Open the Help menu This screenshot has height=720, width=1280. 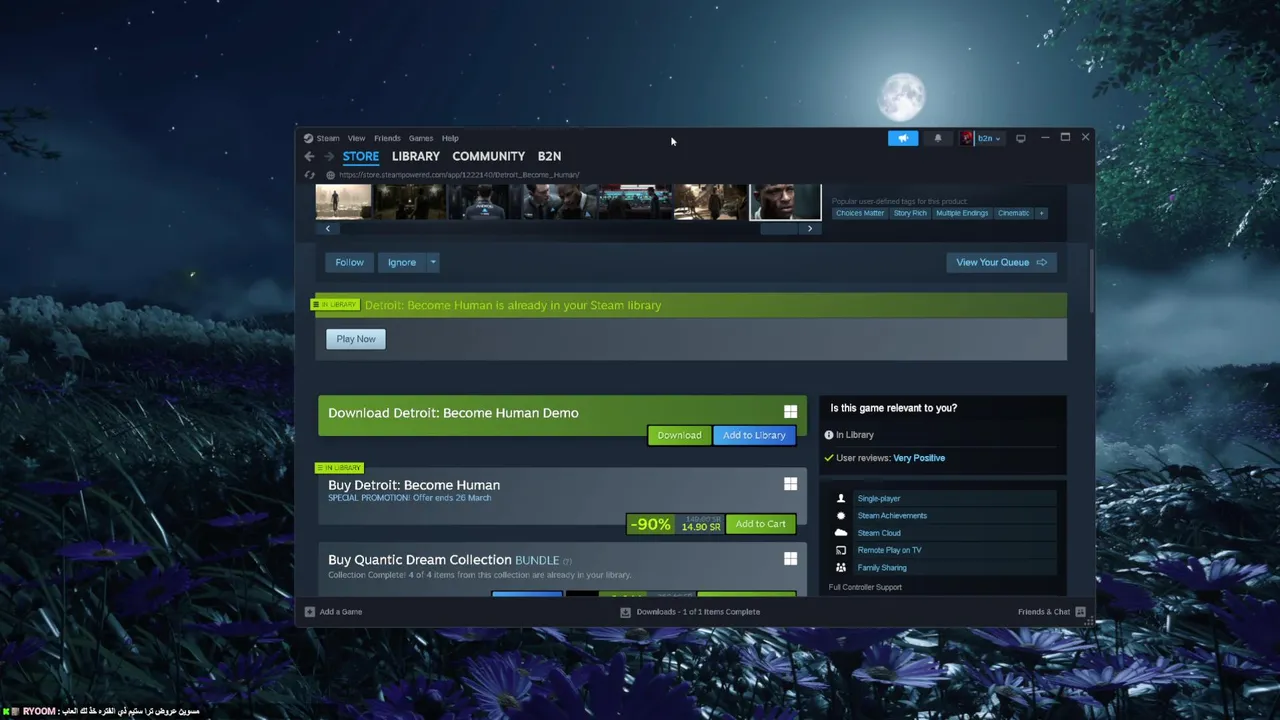(450, 138)
